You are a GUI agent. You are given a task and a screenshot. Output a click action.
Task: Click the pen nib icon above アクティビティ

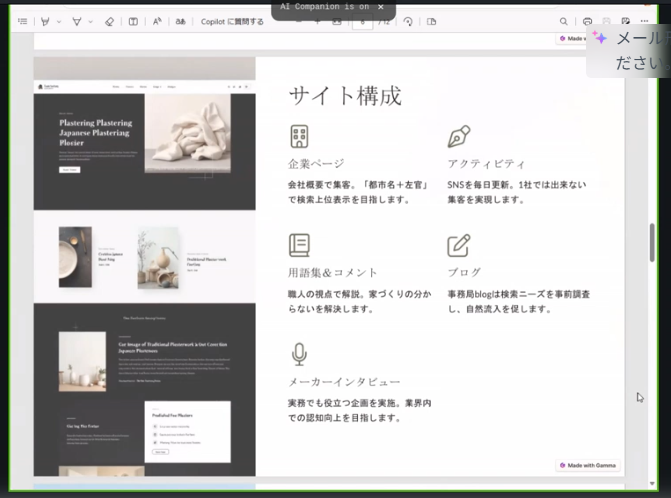(x=459, y=136)
